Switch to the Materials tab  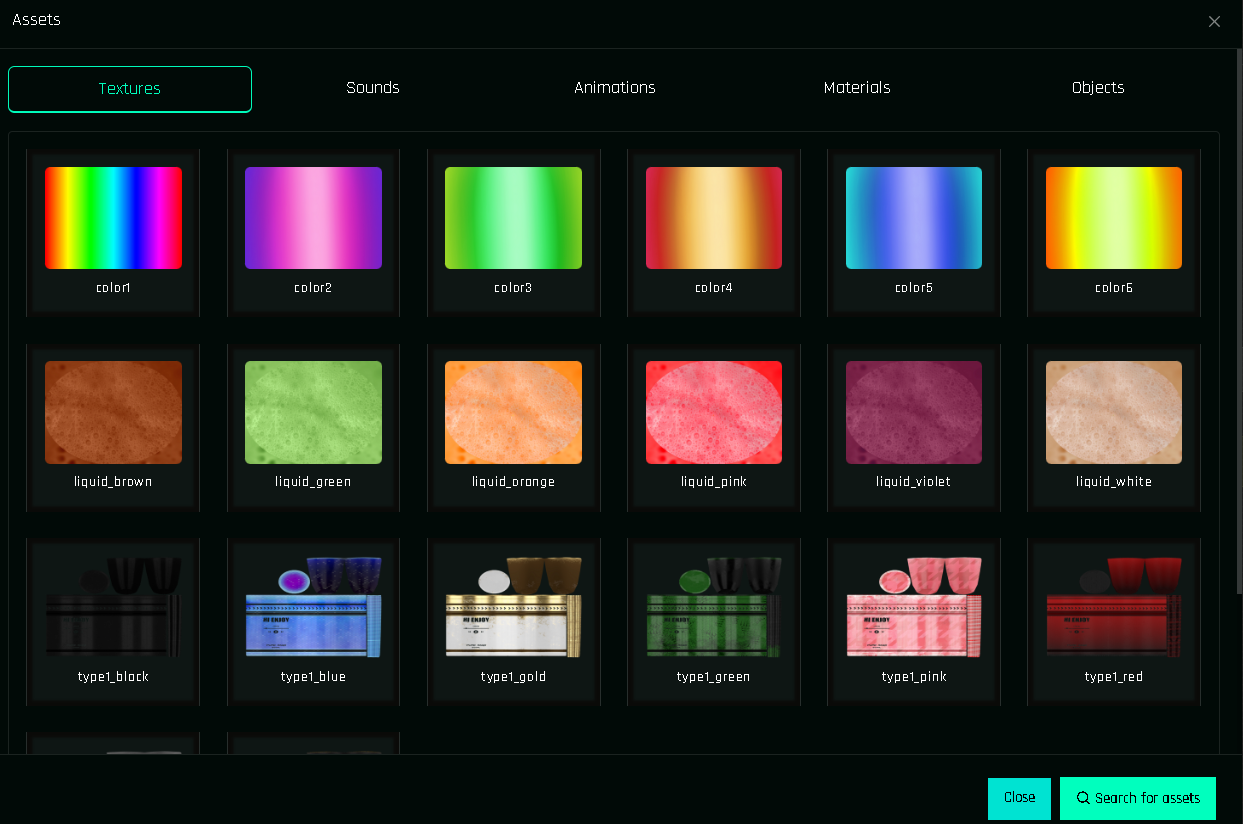coord(857,88)
